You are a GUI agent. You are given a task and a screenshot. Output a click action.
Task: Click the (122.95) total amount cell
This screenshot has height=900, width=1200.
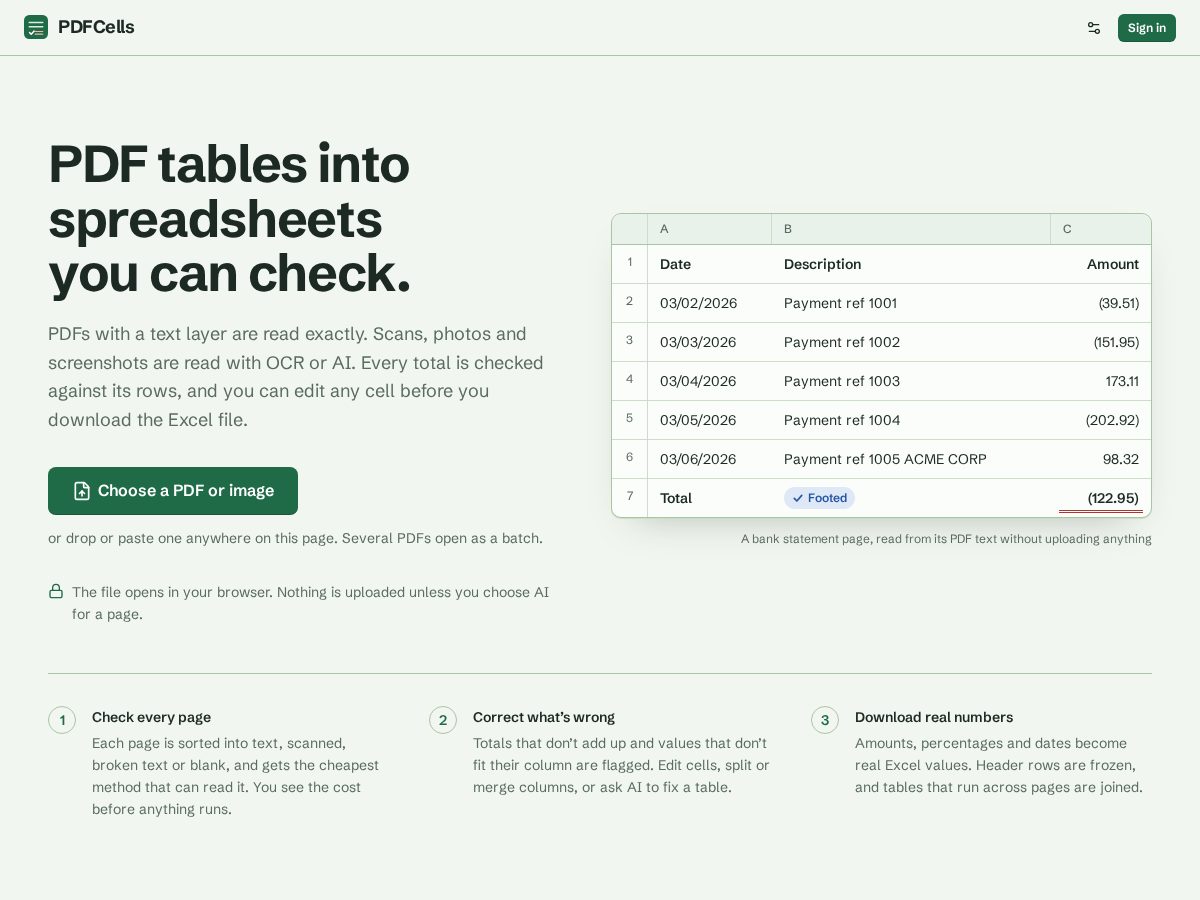click(1101, 498)
